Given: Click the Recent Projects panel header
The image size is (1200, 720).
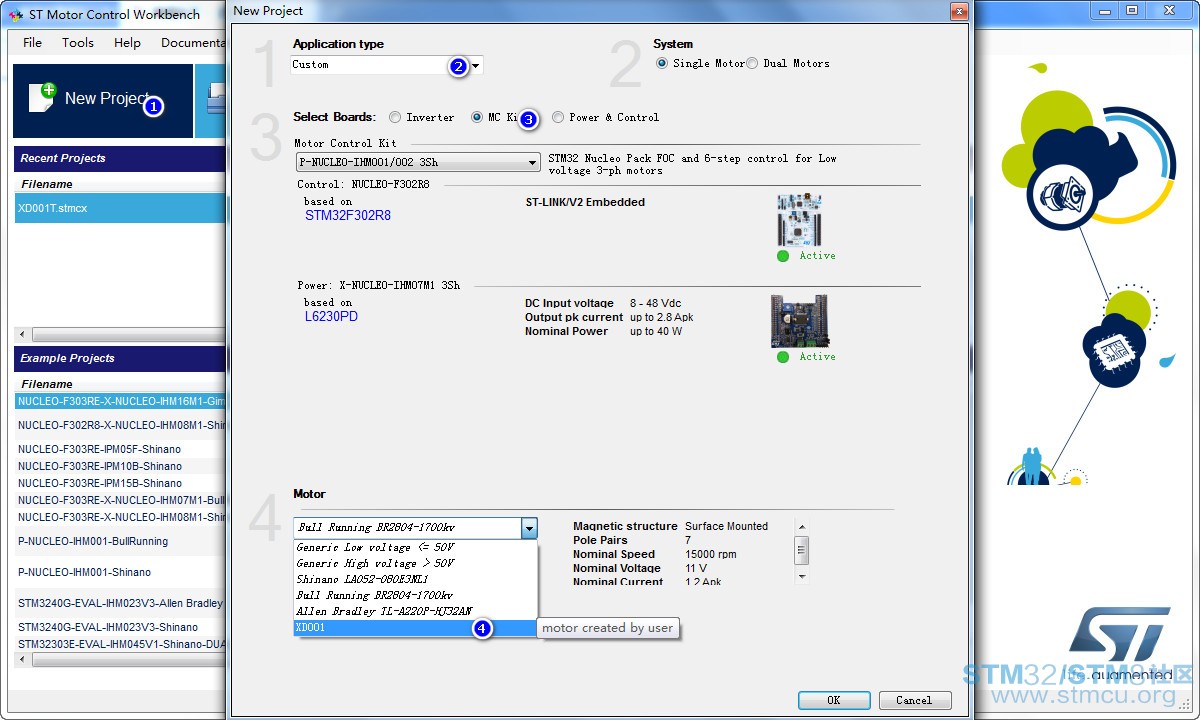Looking at the screenshot, I should coord(120,158).
